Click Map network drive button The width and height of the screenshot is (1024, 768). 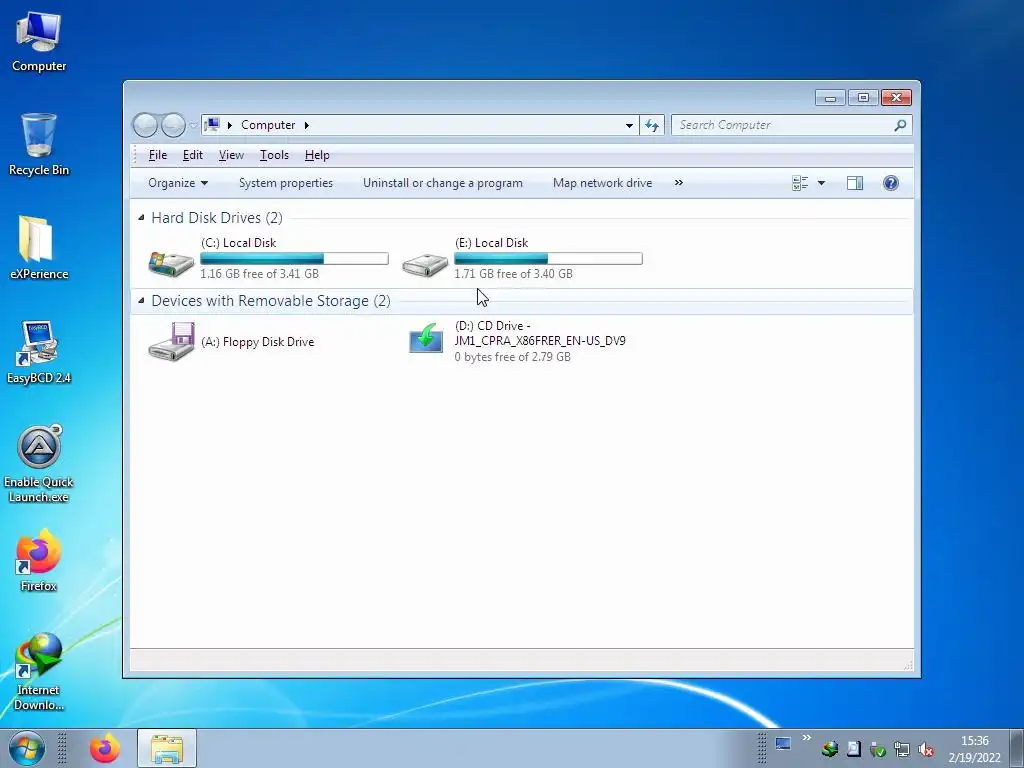pos(602,183)
